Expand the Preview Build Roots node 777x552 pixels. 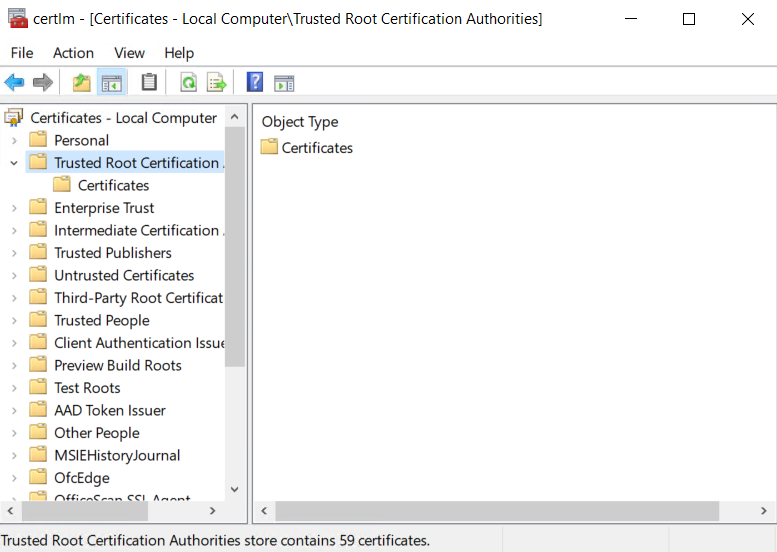pyautogui.click(x=14, y=366)
